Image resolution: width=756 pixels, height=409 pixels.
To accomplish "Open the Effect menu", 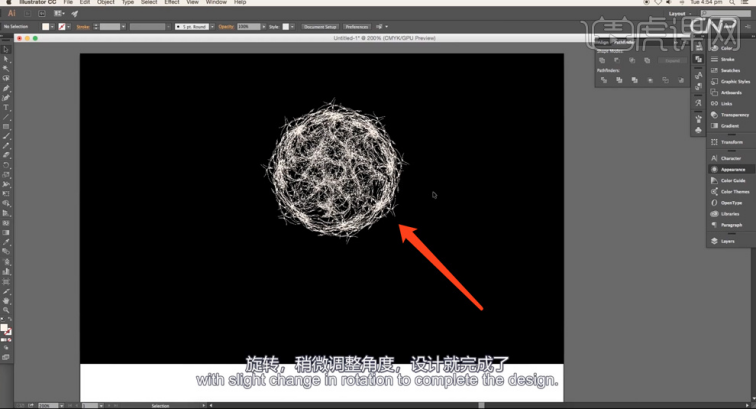I will (172, 2).
